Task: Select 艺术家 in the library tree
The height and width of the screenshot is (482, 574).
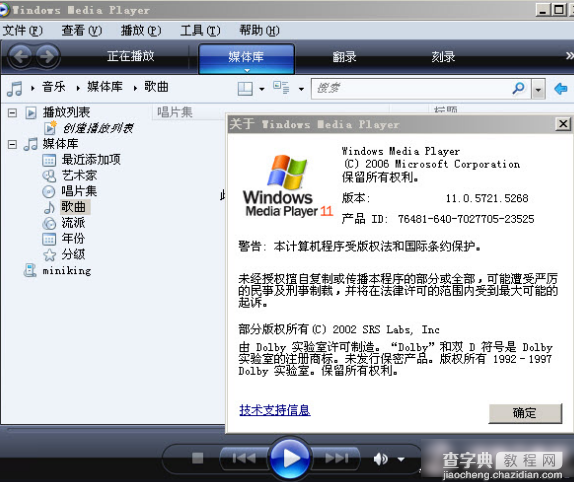Action: click(x=79, y=176)
